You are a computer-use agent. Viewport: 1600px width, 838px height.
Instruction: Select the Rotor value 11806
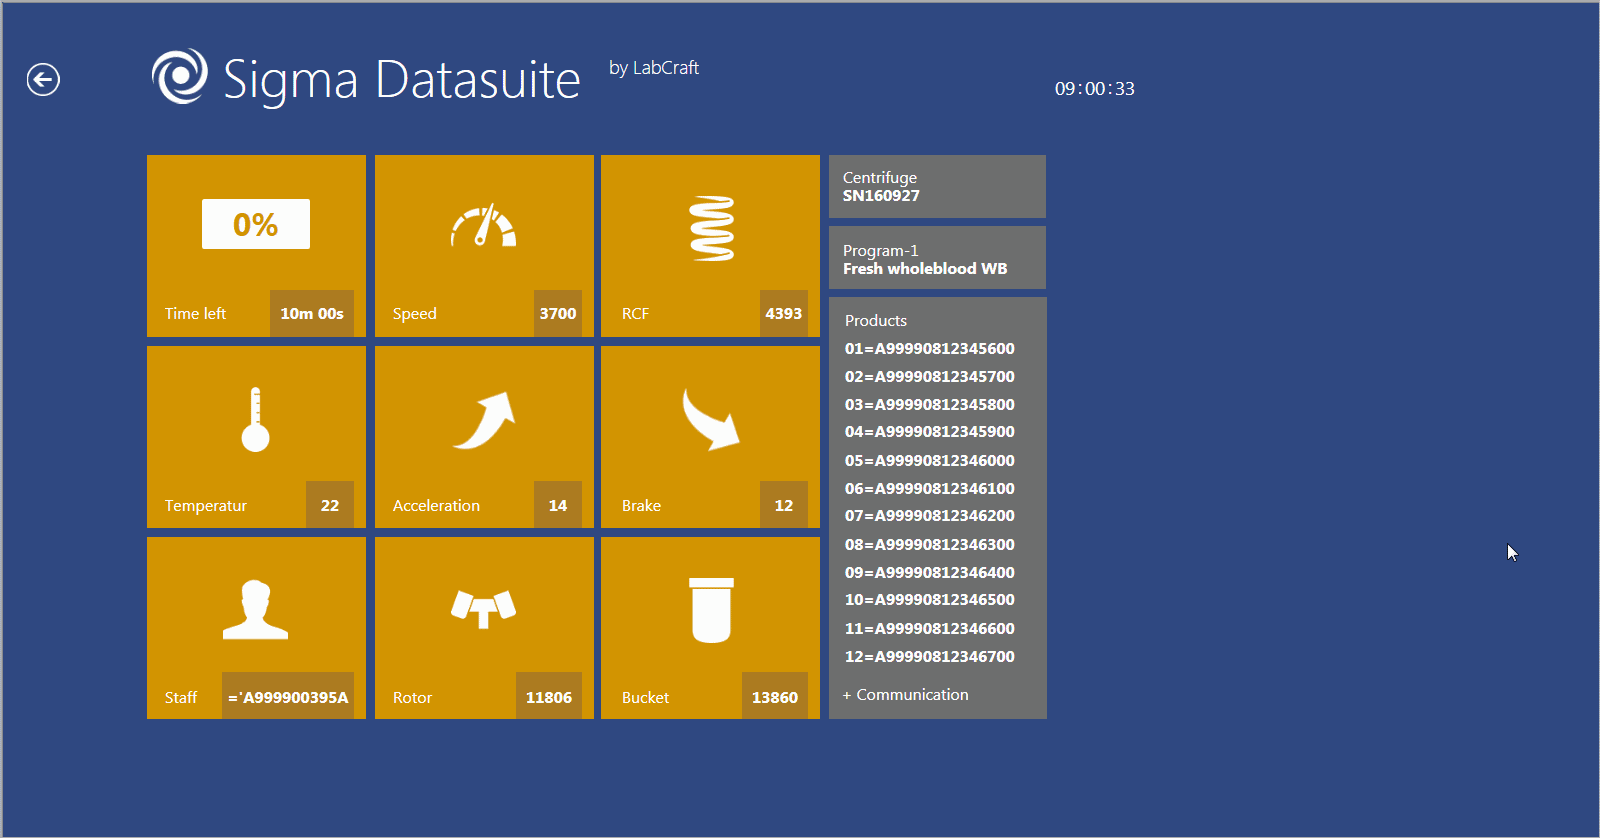549,697
